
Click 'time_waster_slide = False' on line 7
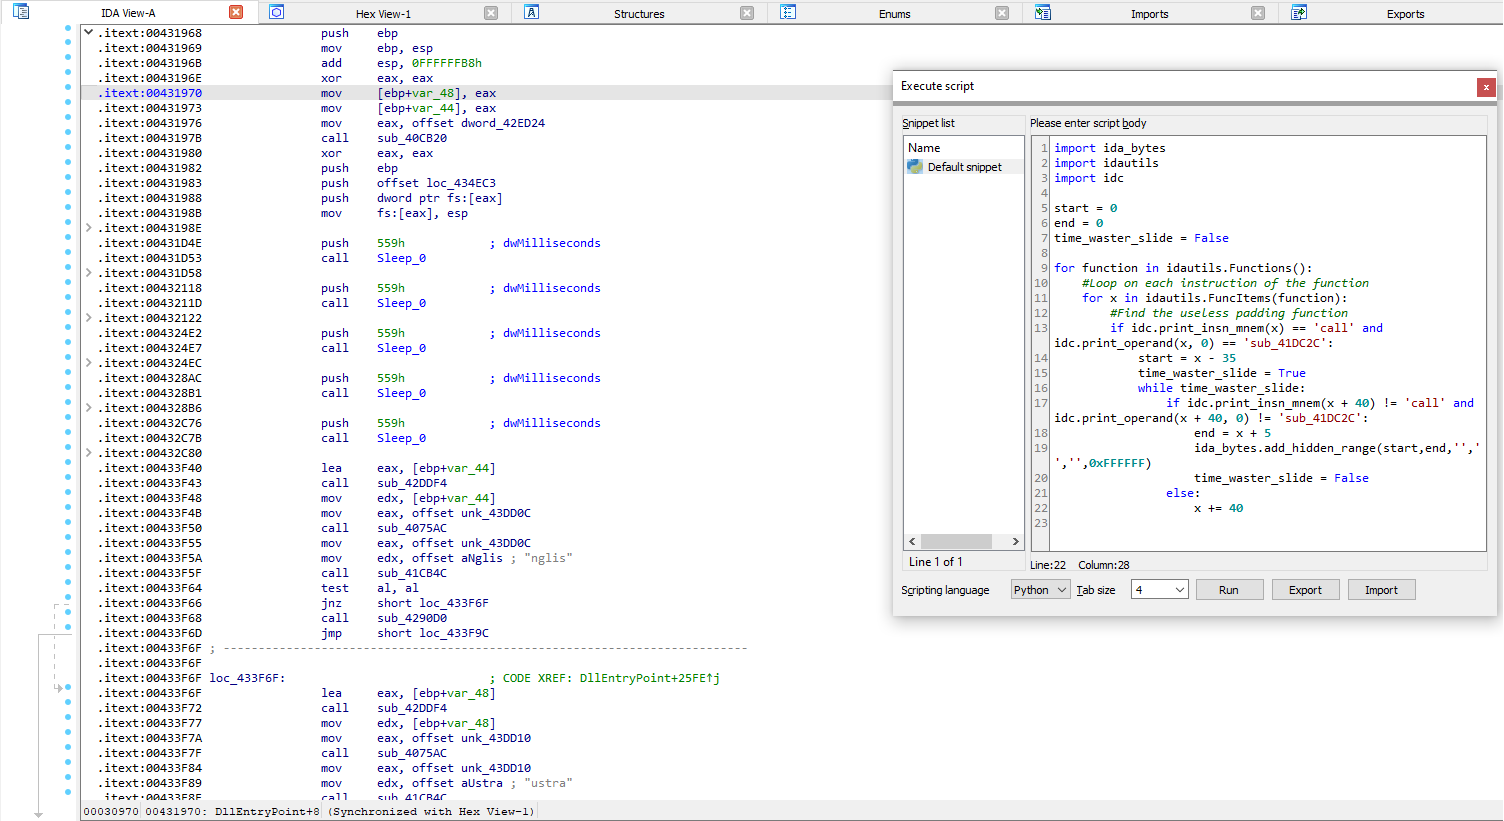(x=1141, y=238)
